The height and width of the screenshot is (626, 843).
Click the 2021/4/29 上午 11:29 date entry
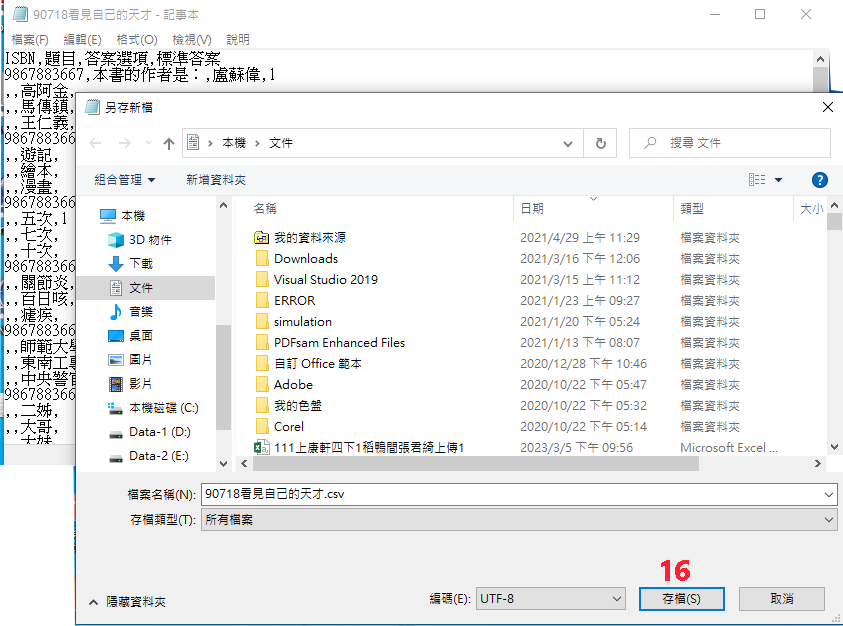click(x=580, y=238)
